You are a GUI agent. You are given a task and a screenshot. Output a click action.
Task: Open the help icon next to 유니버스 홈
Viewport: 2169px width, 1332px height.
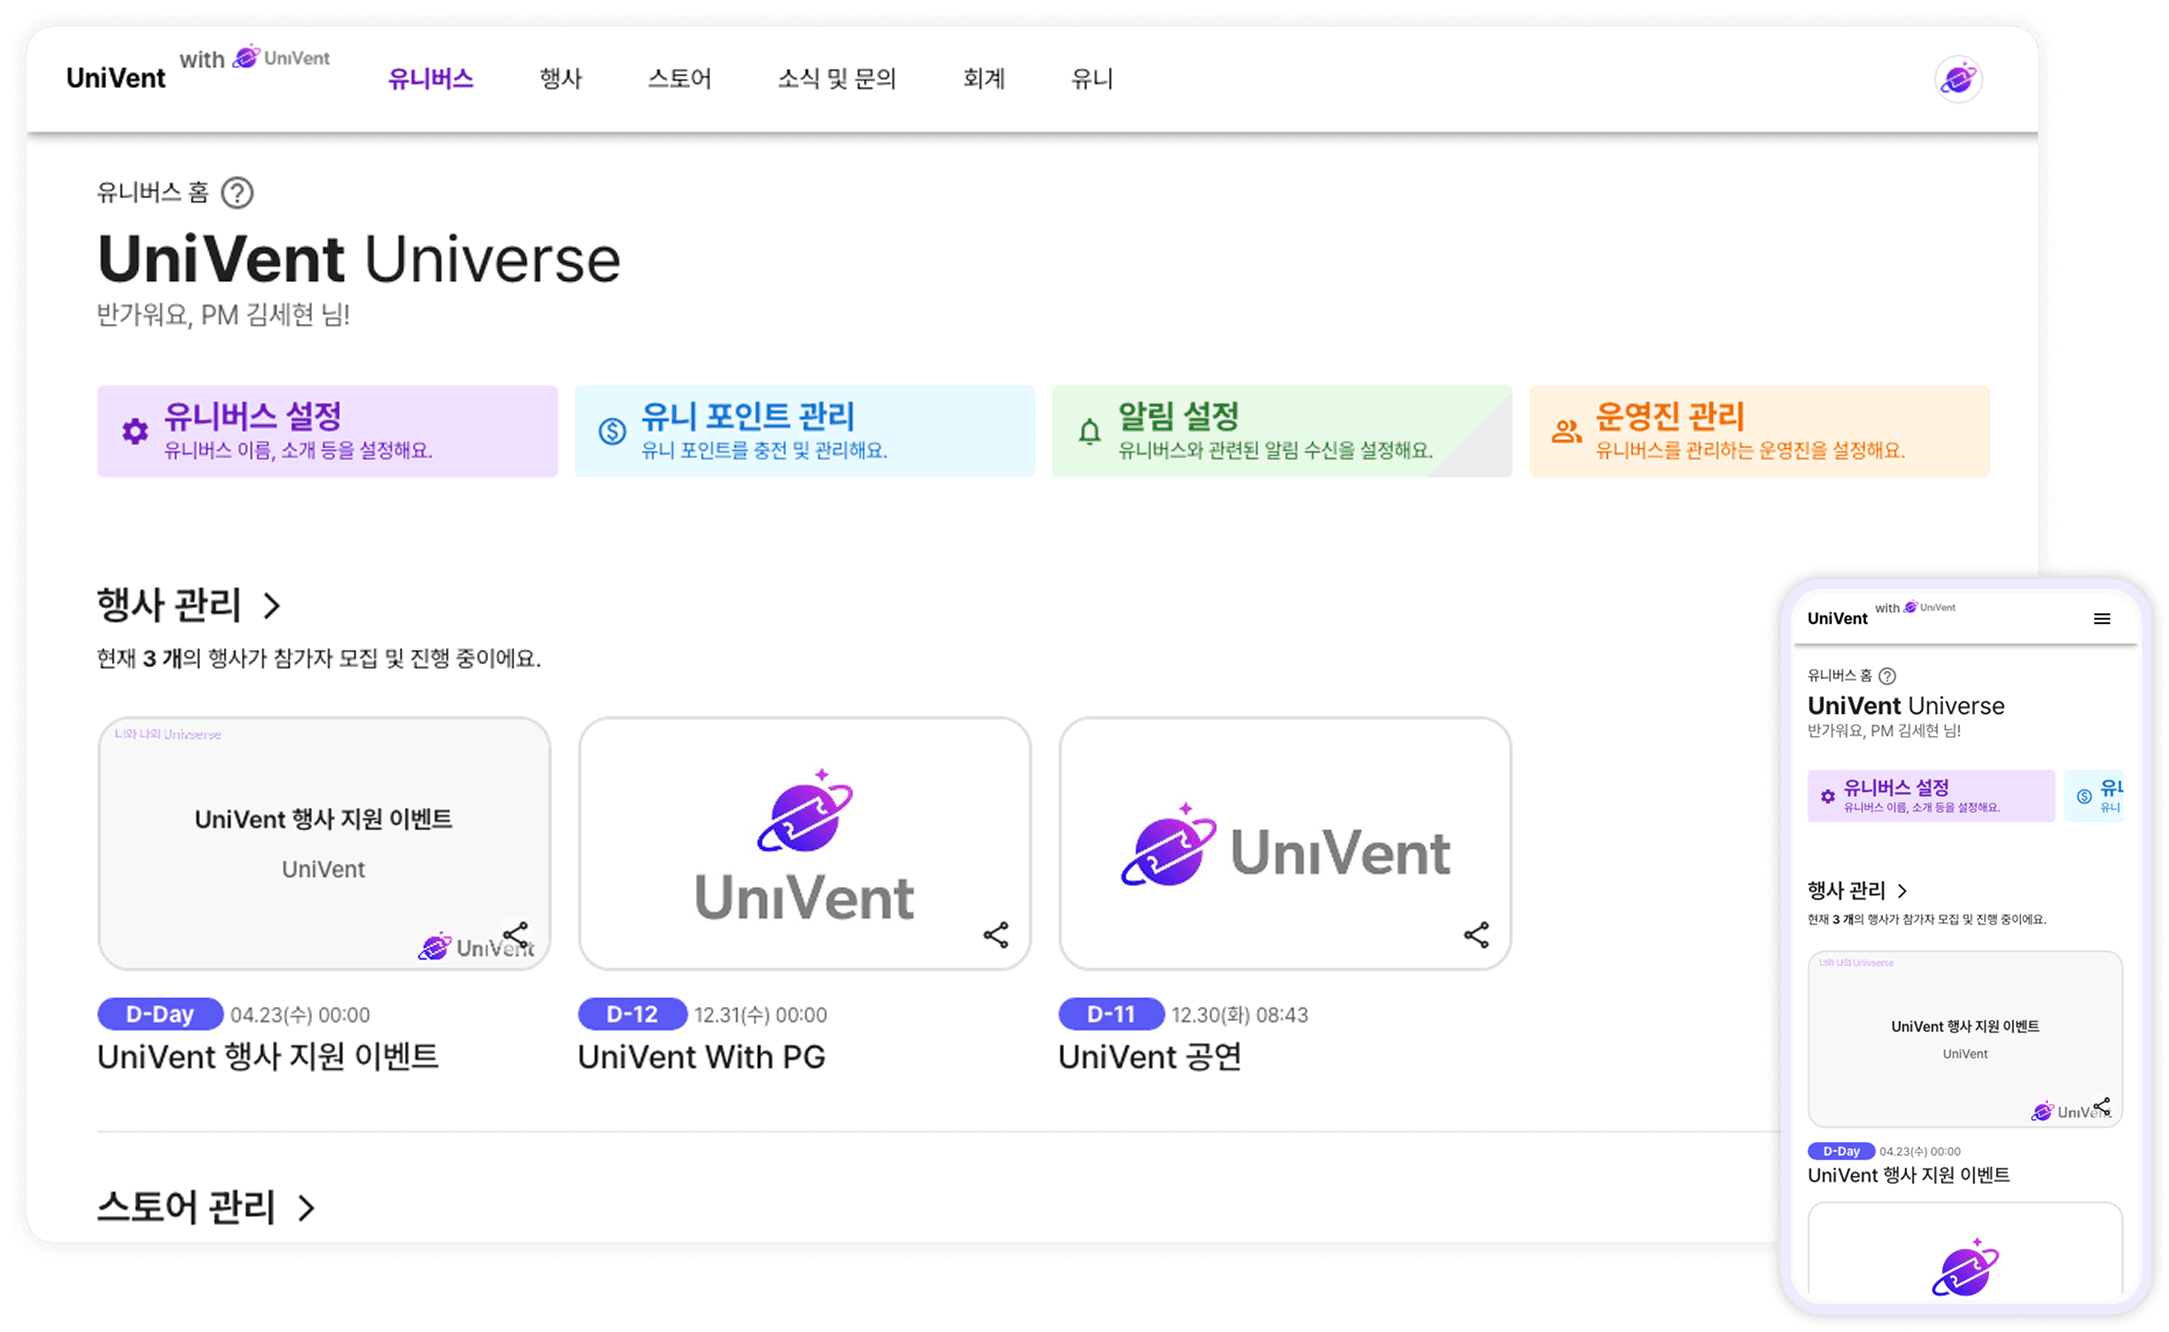click(x=238, y=192)
